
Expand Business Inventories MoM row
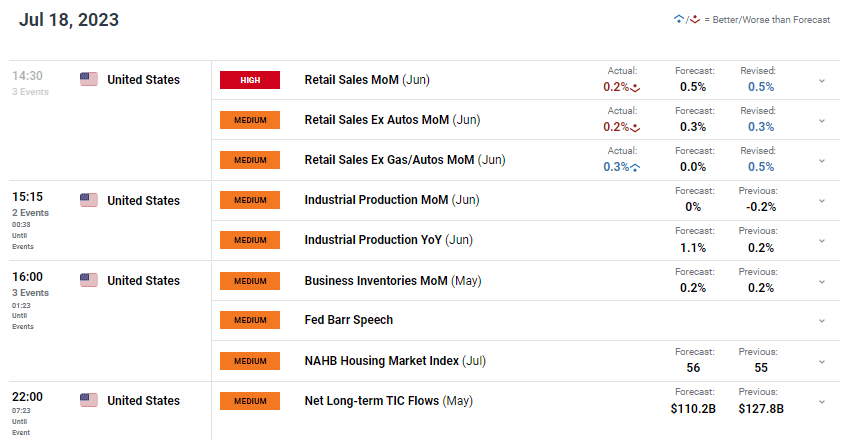coord(822,282)
